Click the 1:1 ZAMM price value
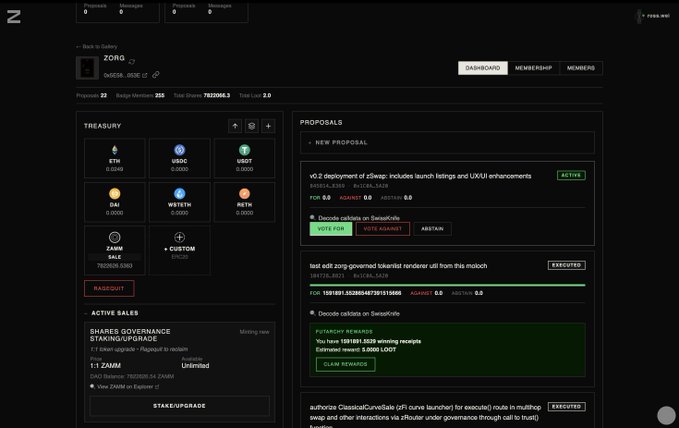 (x=105, y=366)
